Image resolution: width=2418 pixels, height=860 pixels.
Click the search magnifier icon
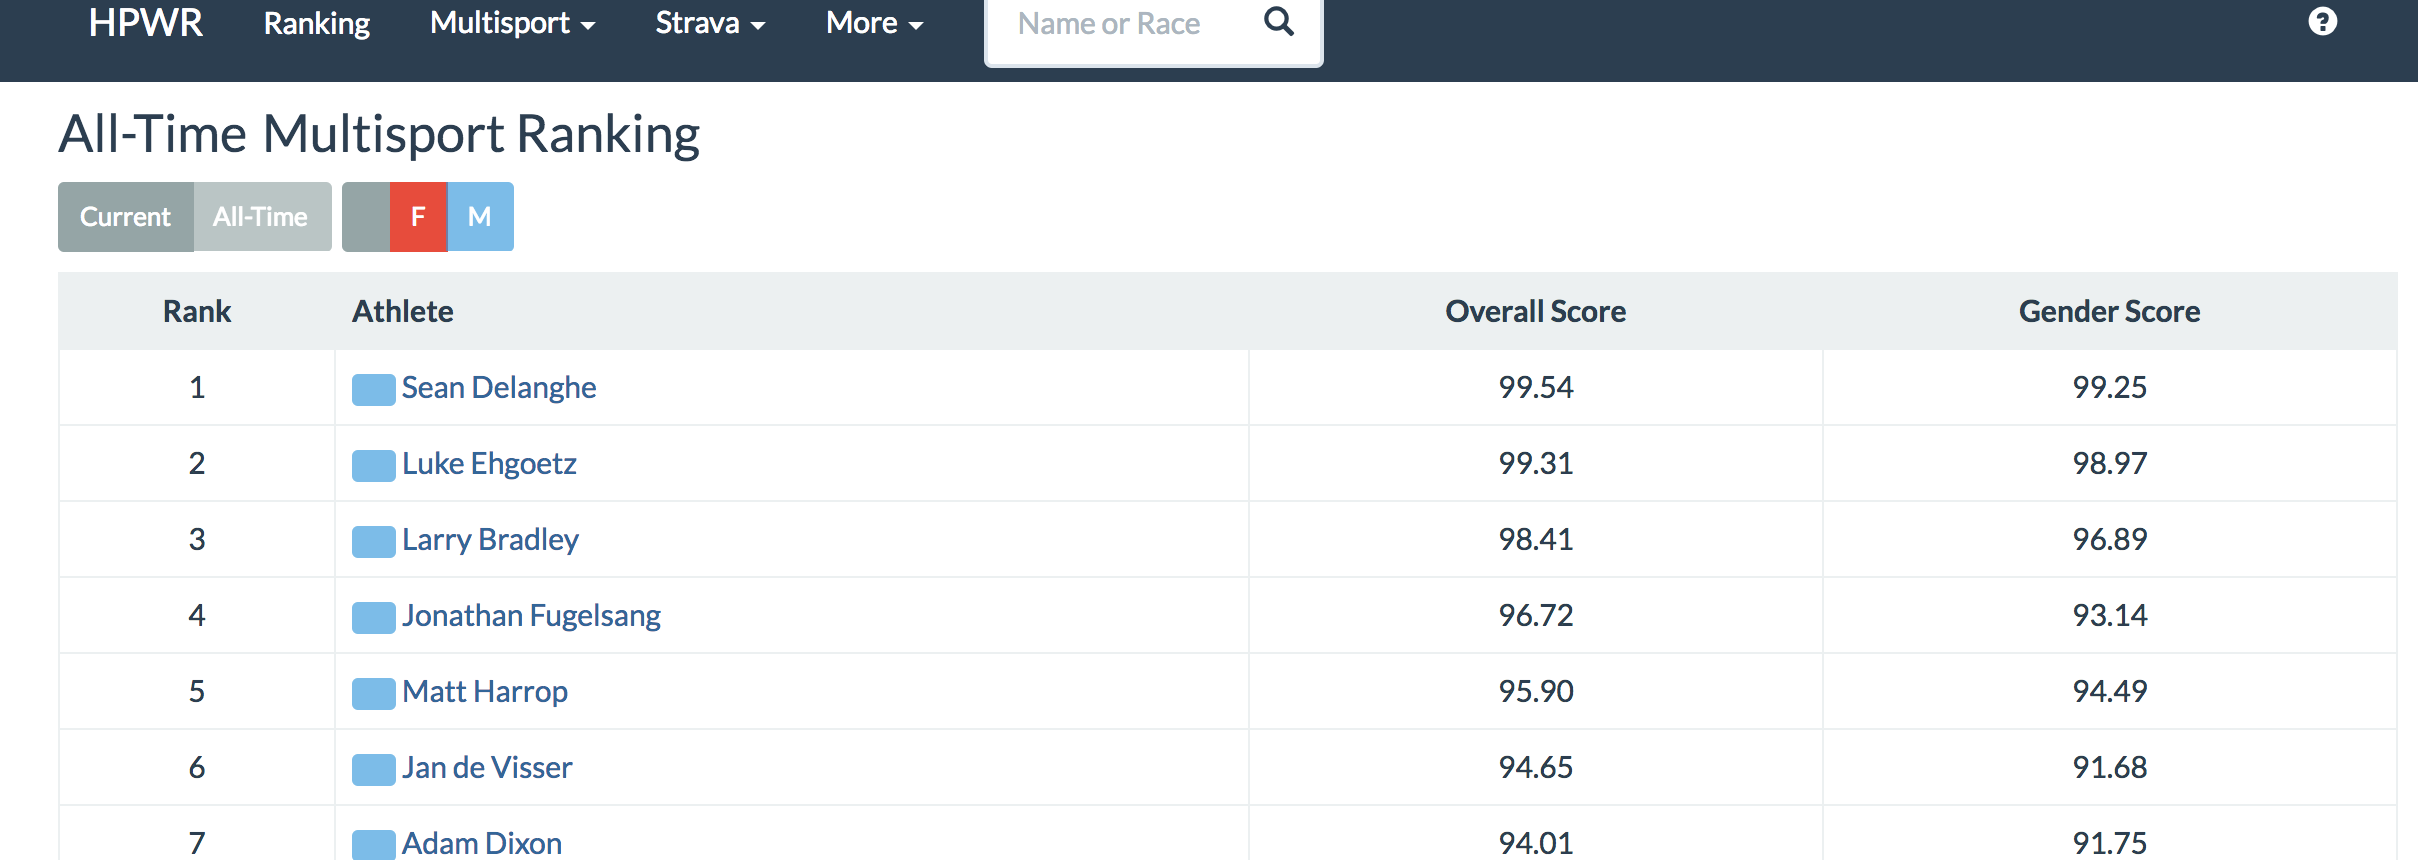(x=1278, y=22)
